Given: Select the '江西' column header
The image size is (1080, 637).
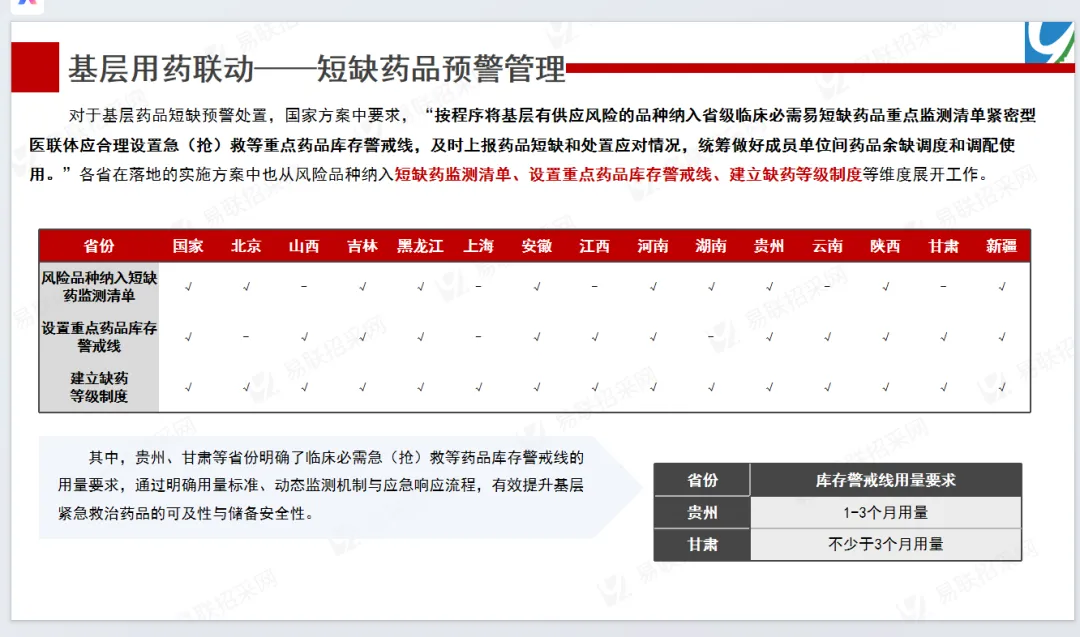Looking at the screenshot, I should (x=594, y=246).
